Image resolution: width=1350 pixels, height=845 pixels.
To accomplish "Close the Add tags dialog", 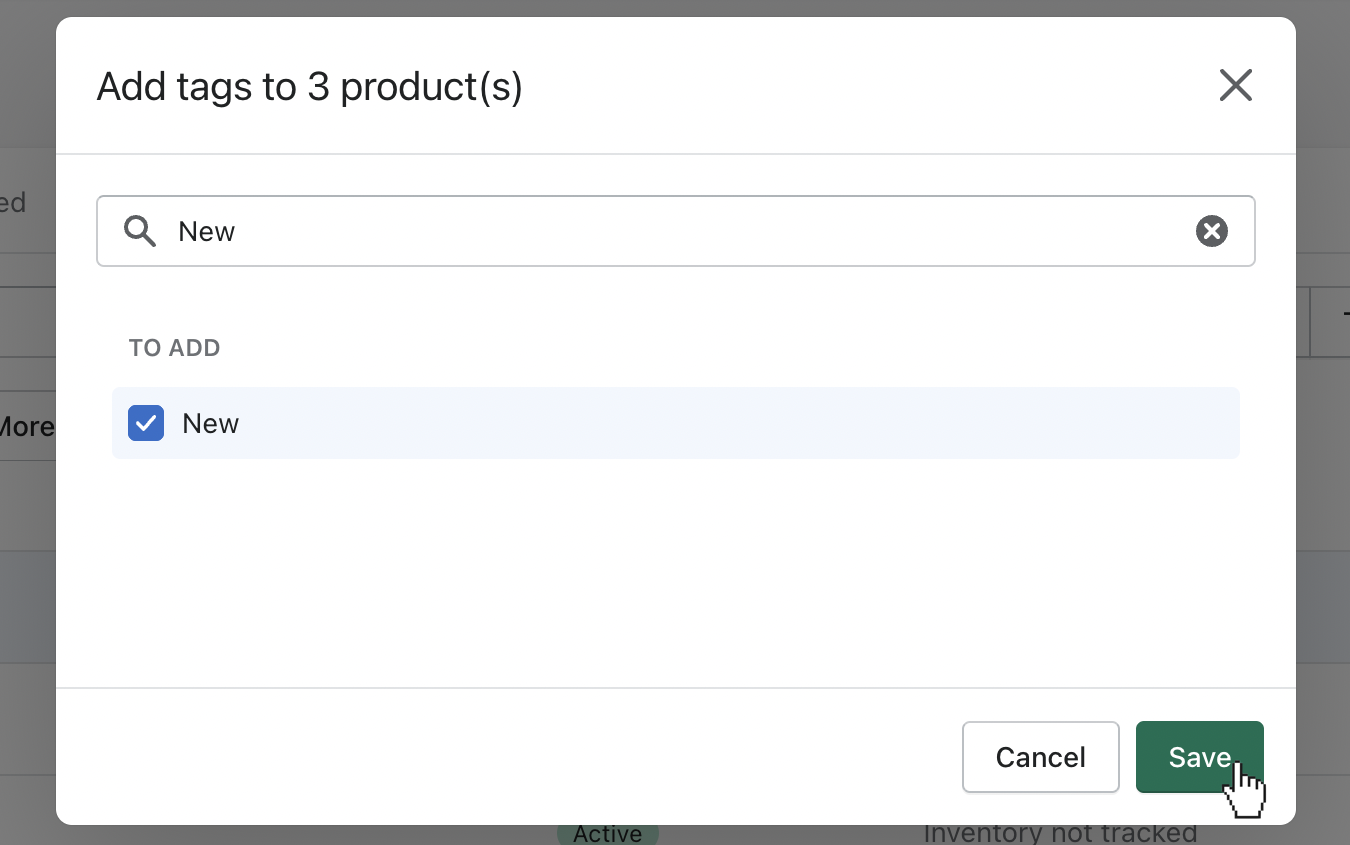I will coord(1236,86).
